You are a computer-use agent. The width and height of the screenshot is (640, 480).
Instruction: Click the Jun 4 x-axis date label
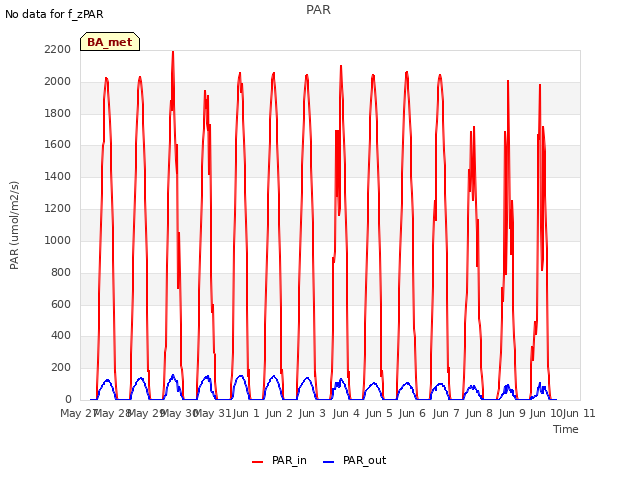(346, 413)
